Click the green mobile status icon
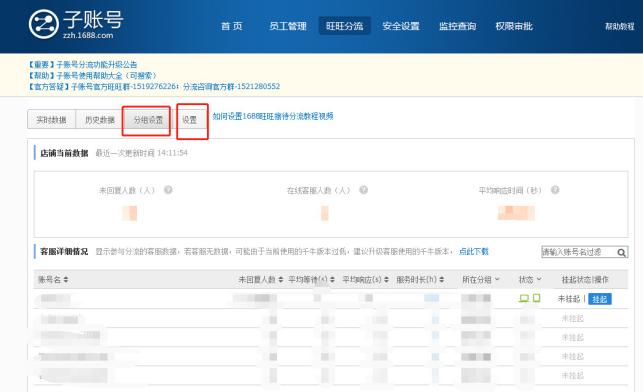 (x=536, y=298)
